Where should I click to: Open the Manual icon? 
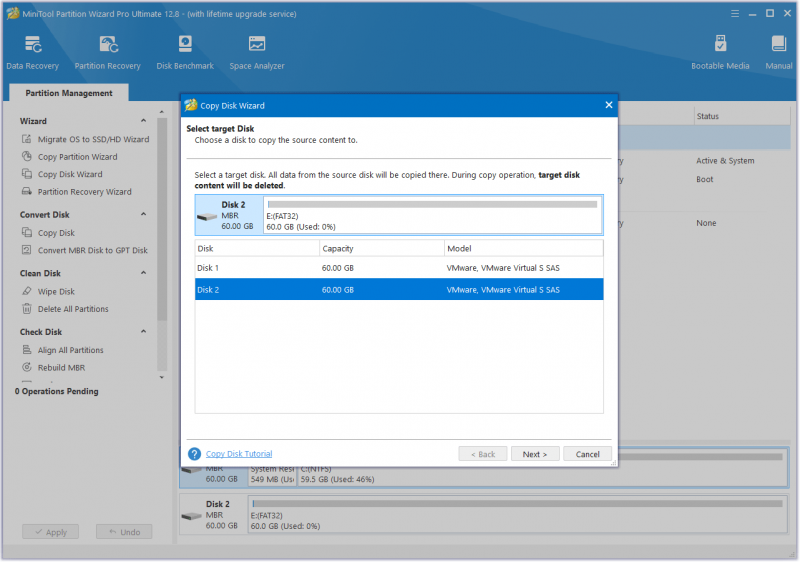779,53
